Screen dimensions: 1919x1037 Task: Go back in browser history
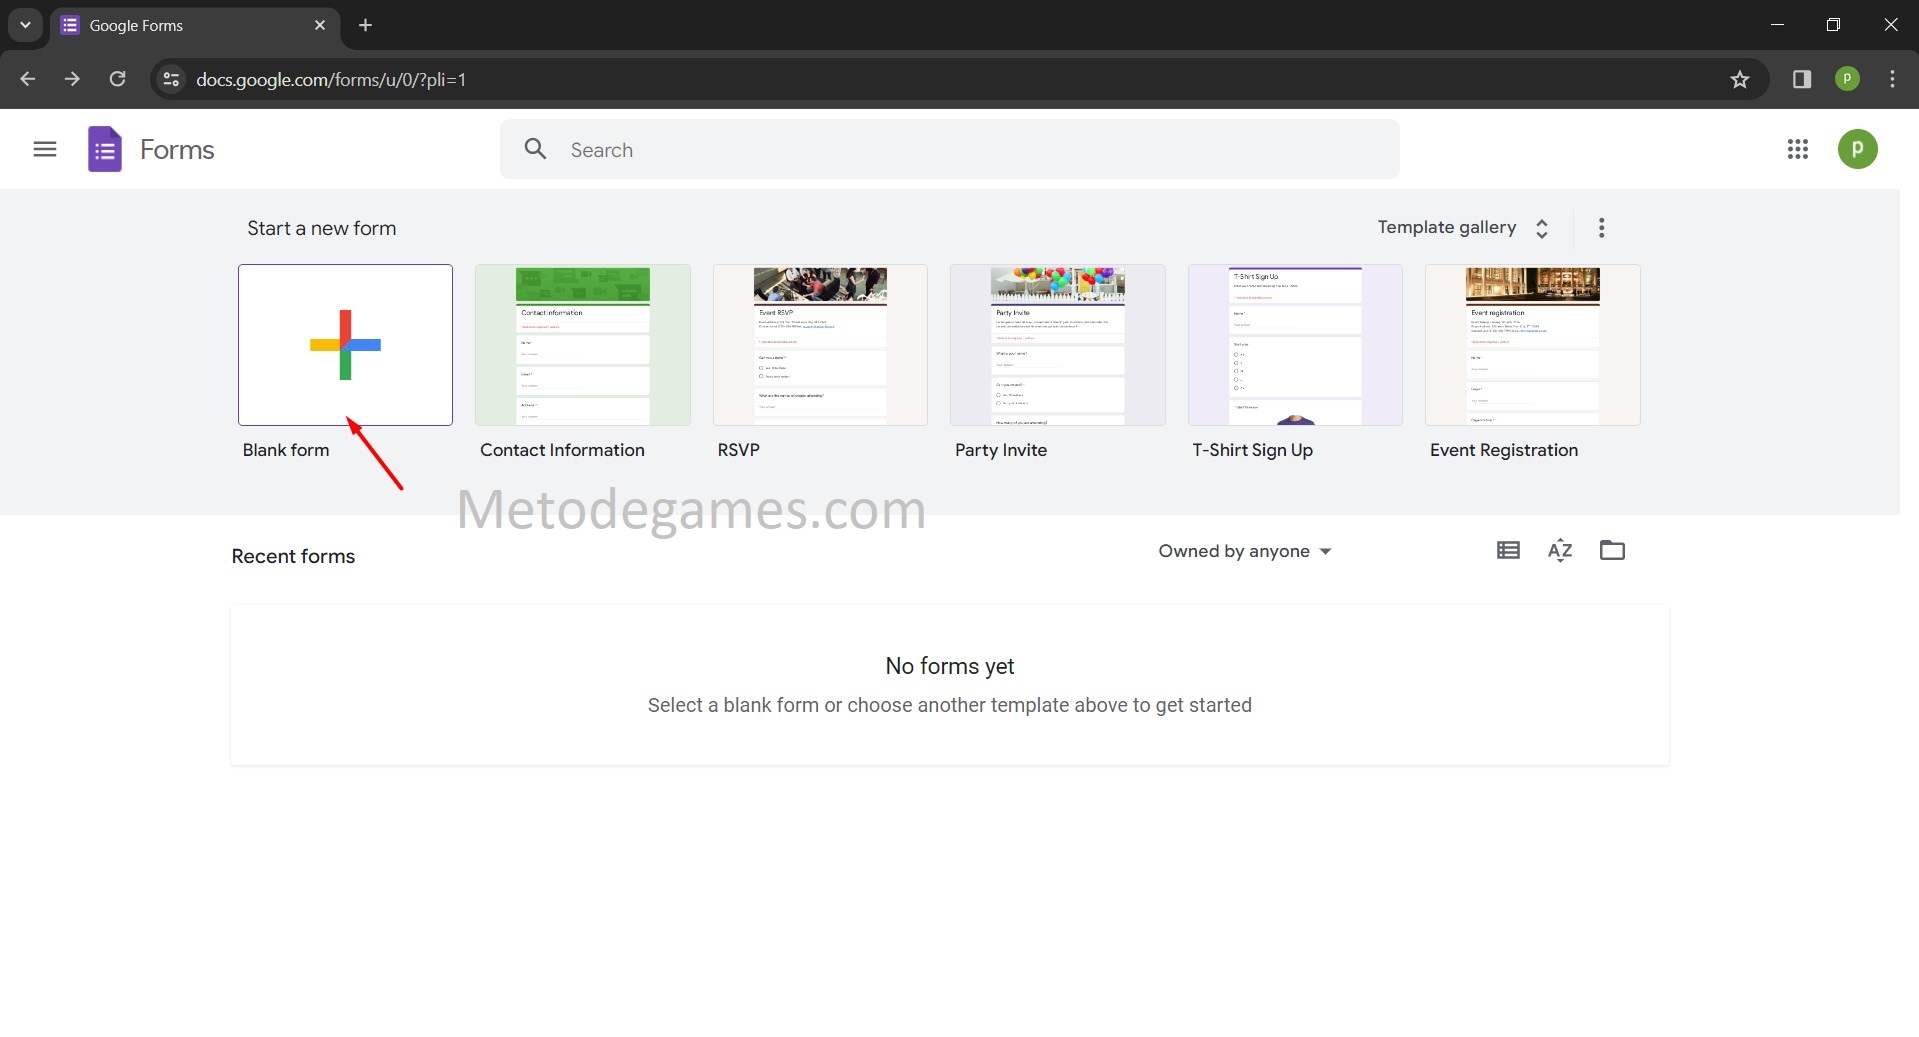(28, 79)
